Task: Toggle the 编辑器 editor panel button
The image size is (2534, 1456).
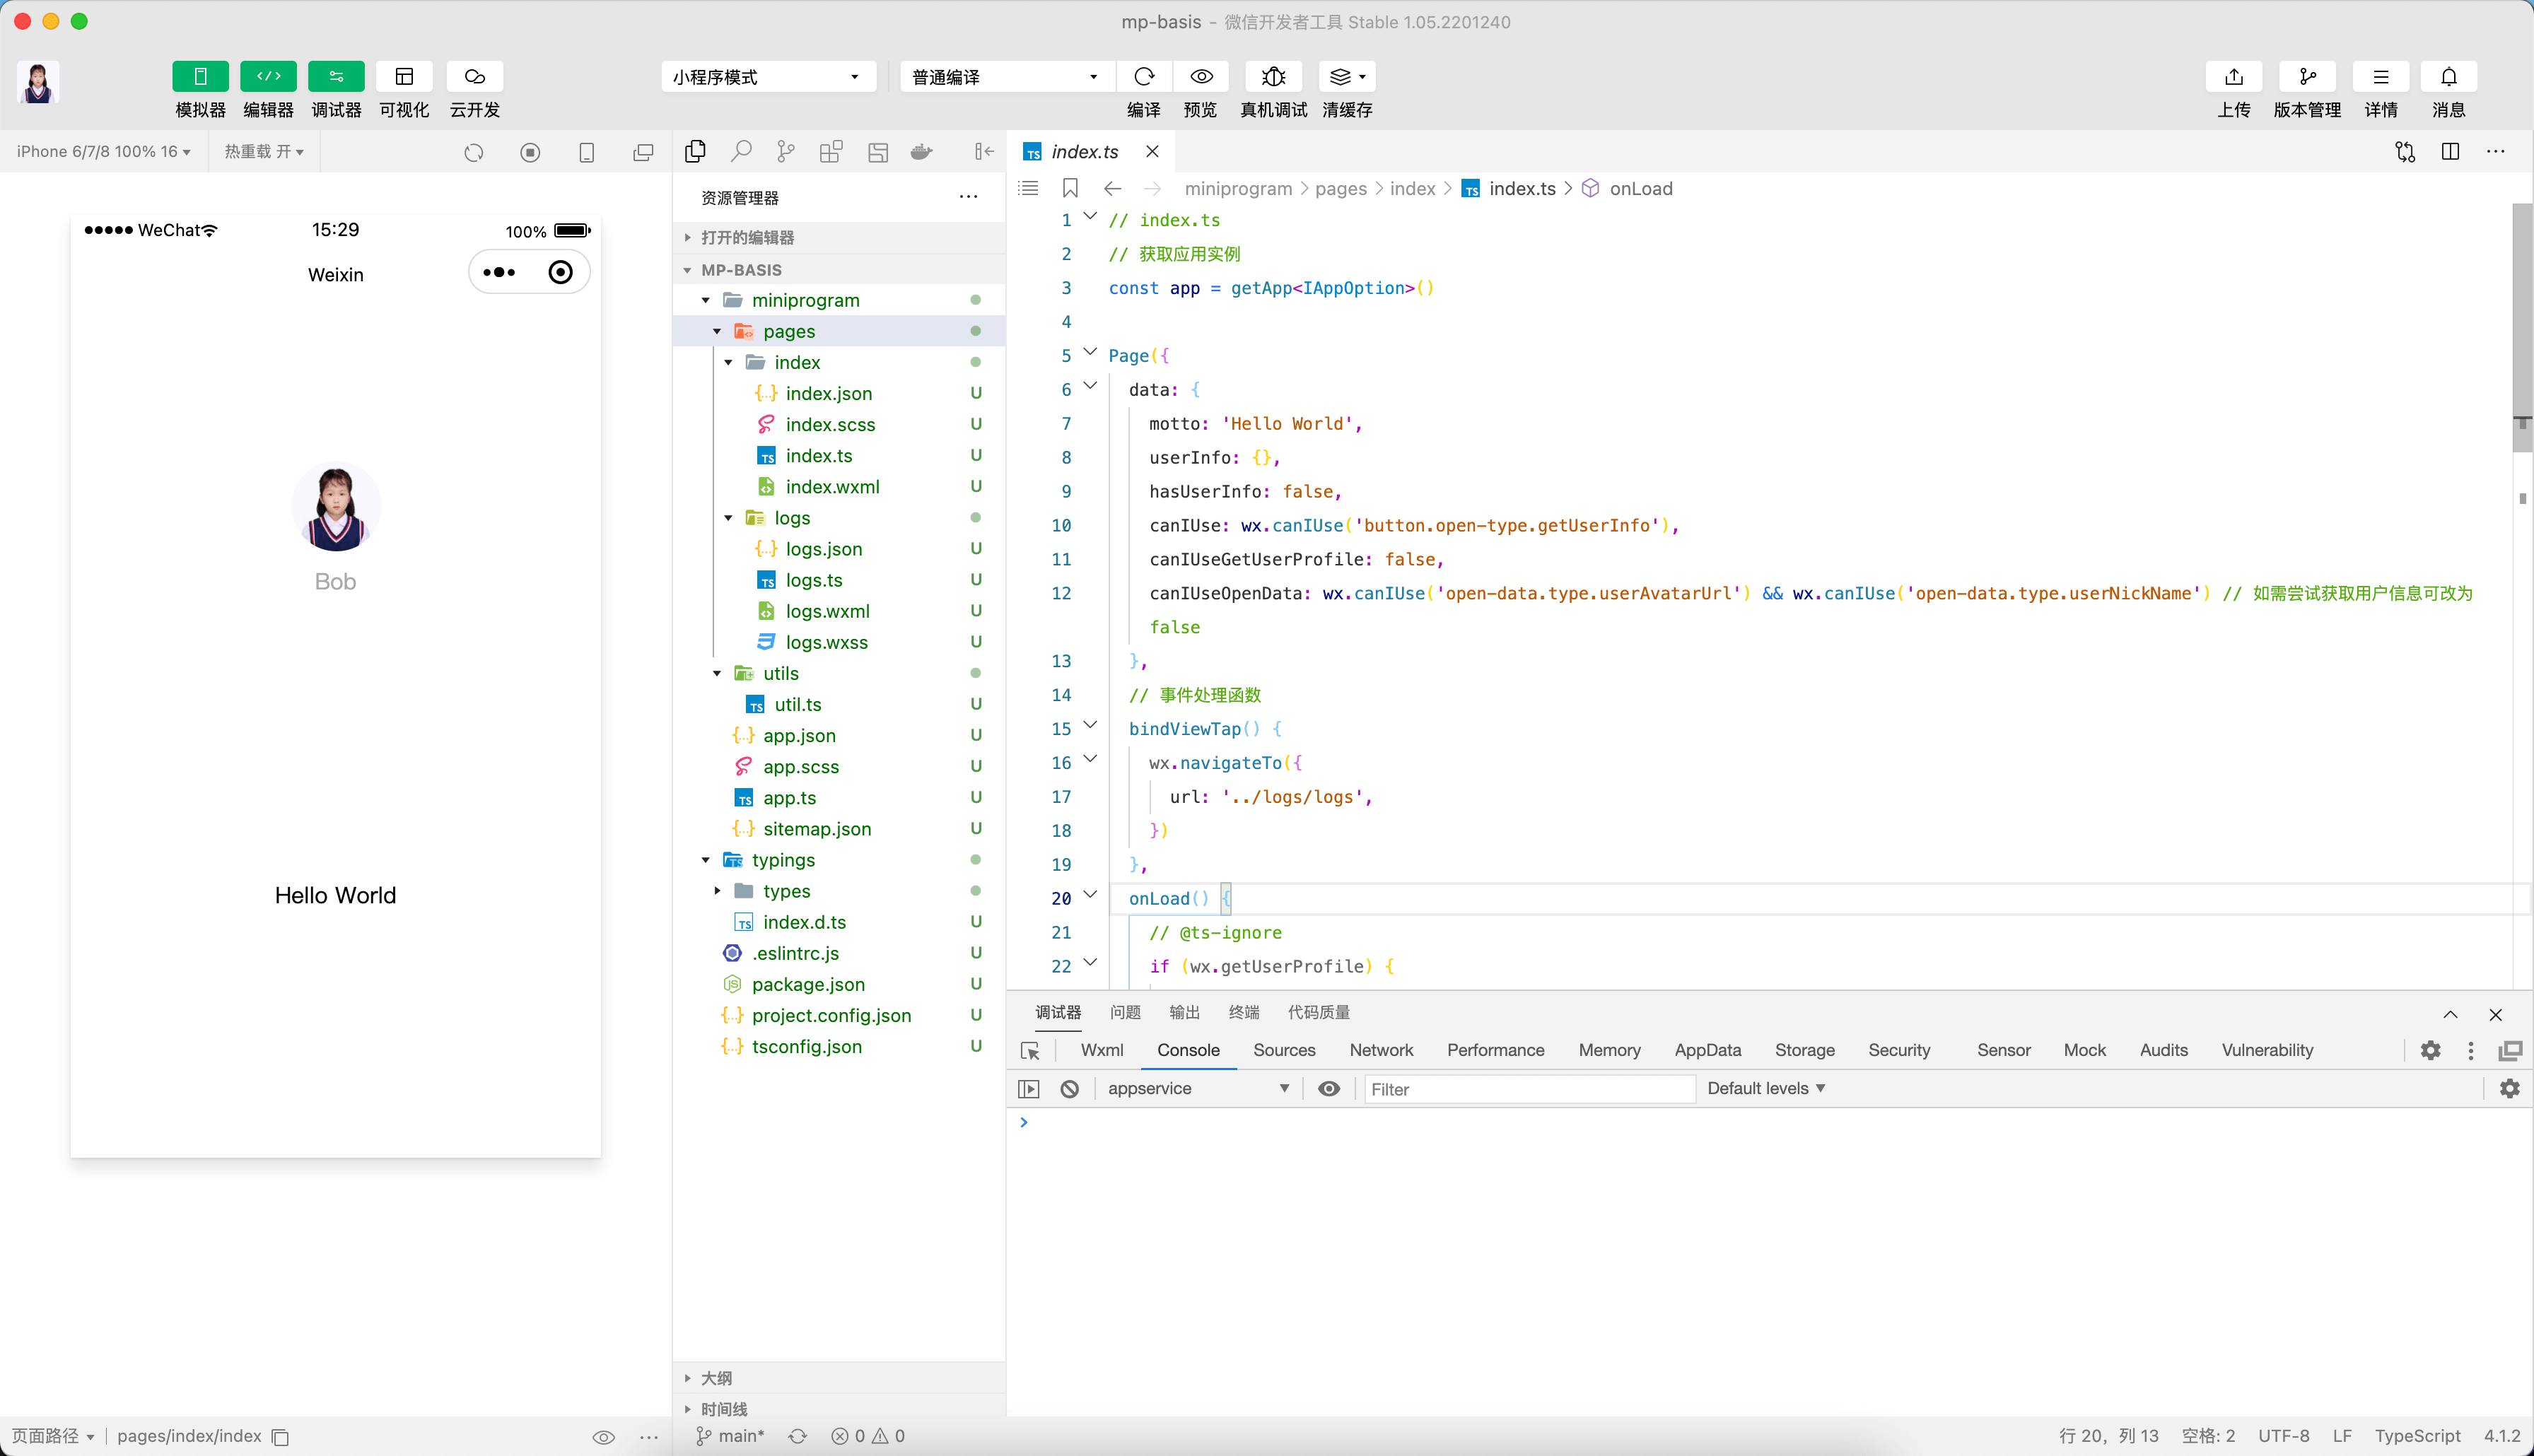Action: point(268,77)
